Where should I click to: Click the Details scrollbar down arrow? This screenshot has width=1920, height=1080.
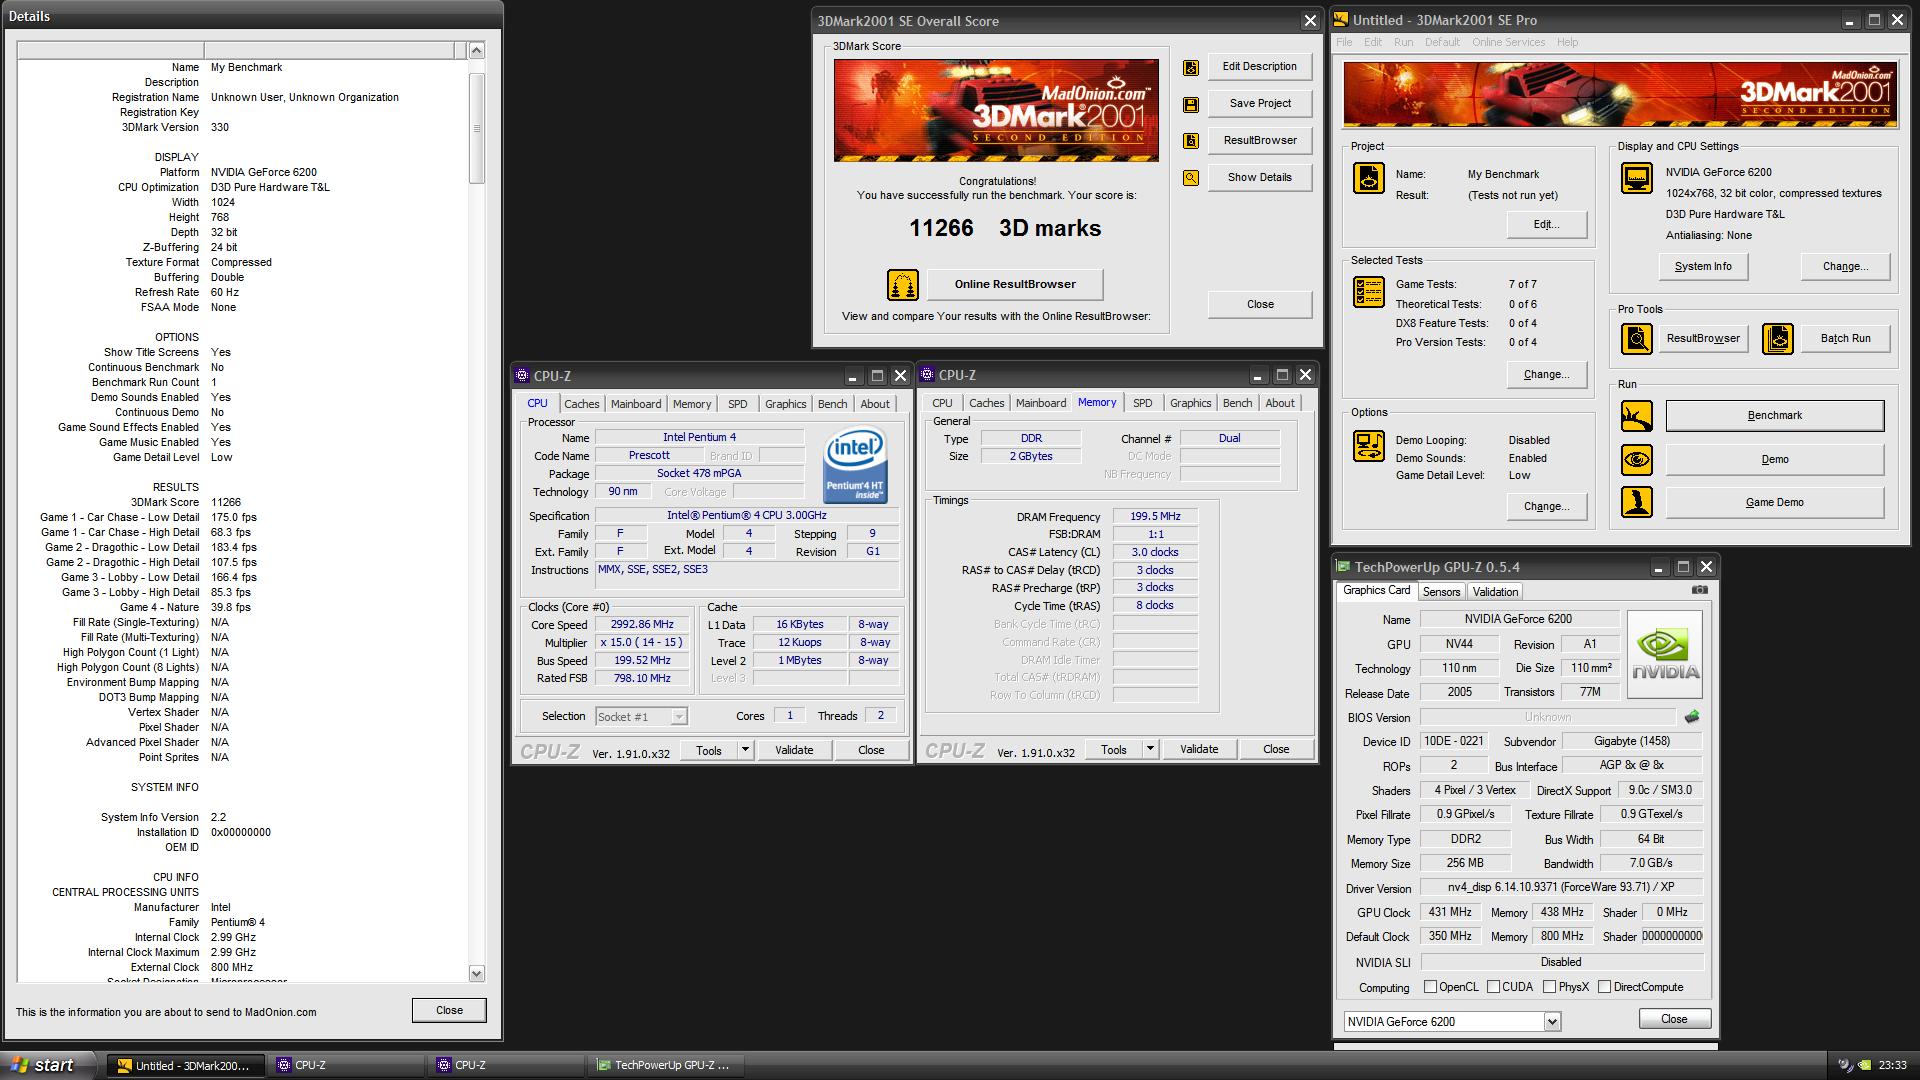click(x=476, y=973)
